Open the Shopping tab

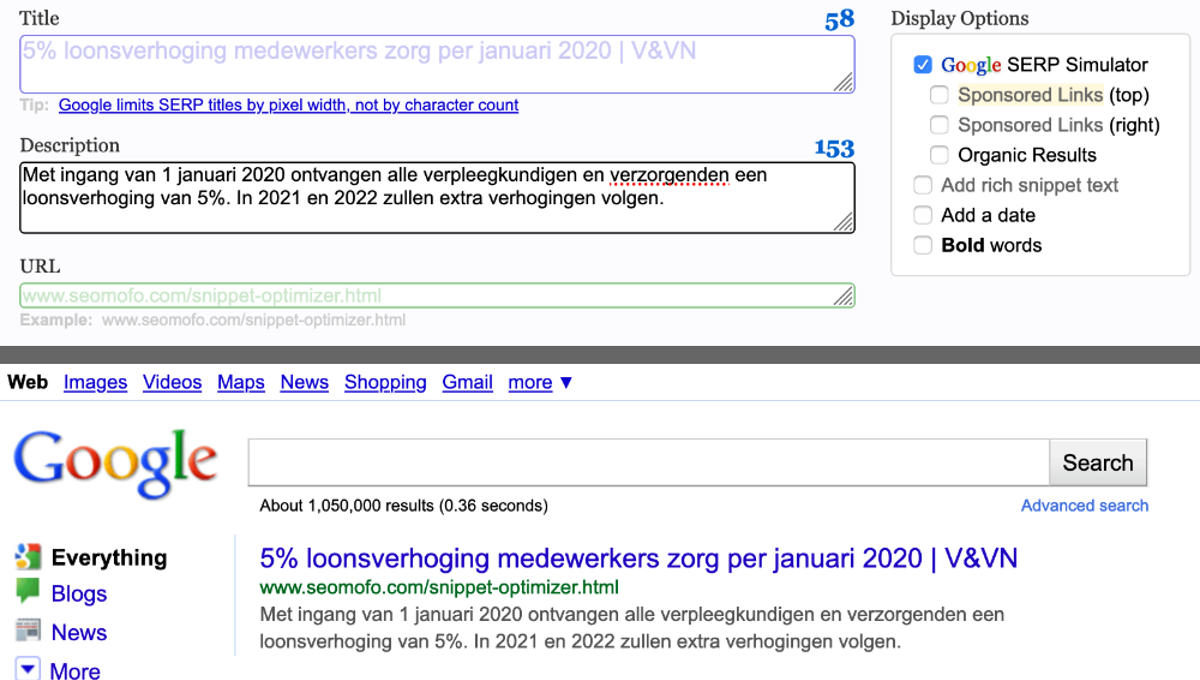[x=385, y=382]
